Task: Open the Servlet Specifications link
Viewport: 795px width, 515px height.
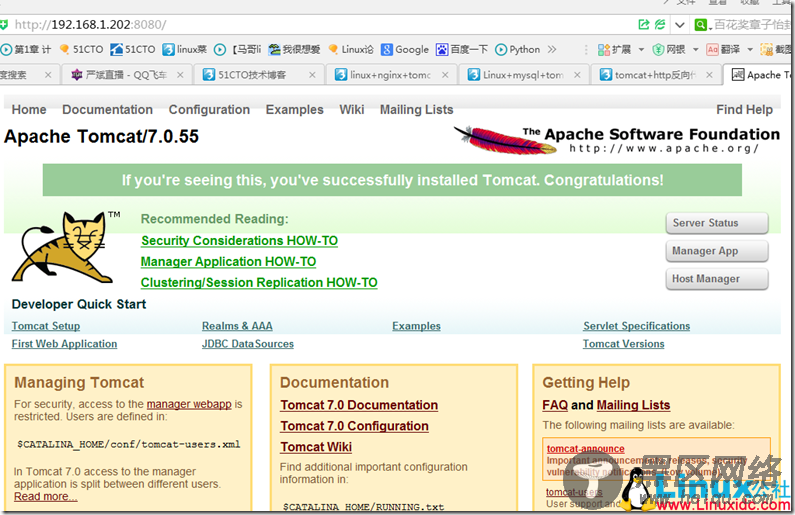Action: click(x=636, y=326)
